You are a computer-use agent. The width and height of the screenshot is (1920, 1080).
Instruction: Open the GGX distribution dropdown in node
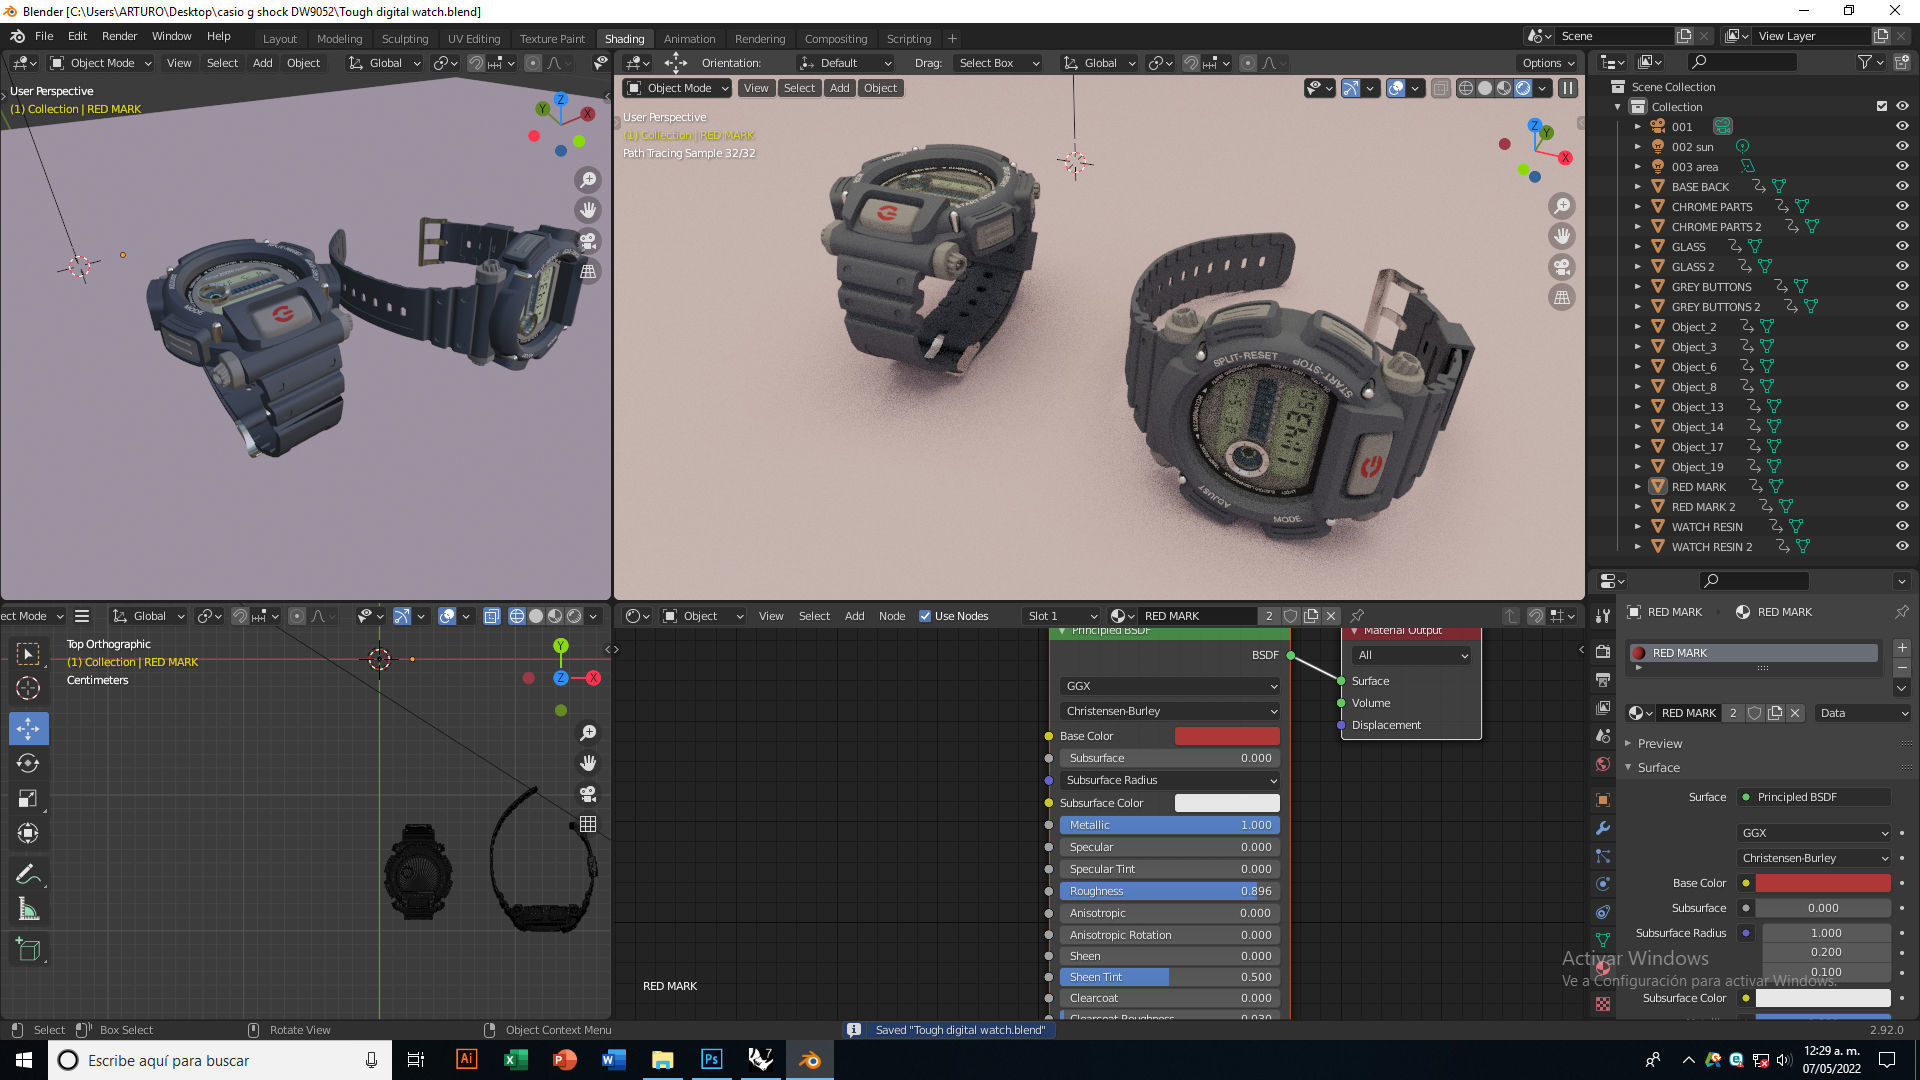[1169, 686]
